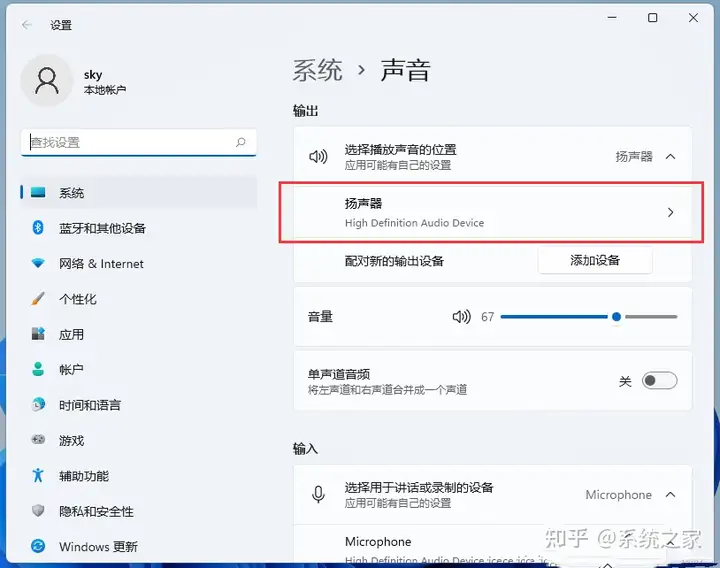Open the sky user profile avatar
The image size is (720, 568).
tap(47, 81)
